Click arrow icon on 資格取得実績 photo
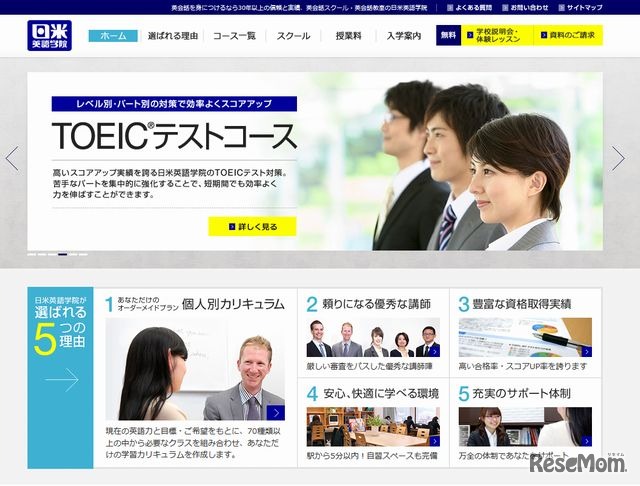The width and height of the screenshot is (640, 486). (587, 352)
